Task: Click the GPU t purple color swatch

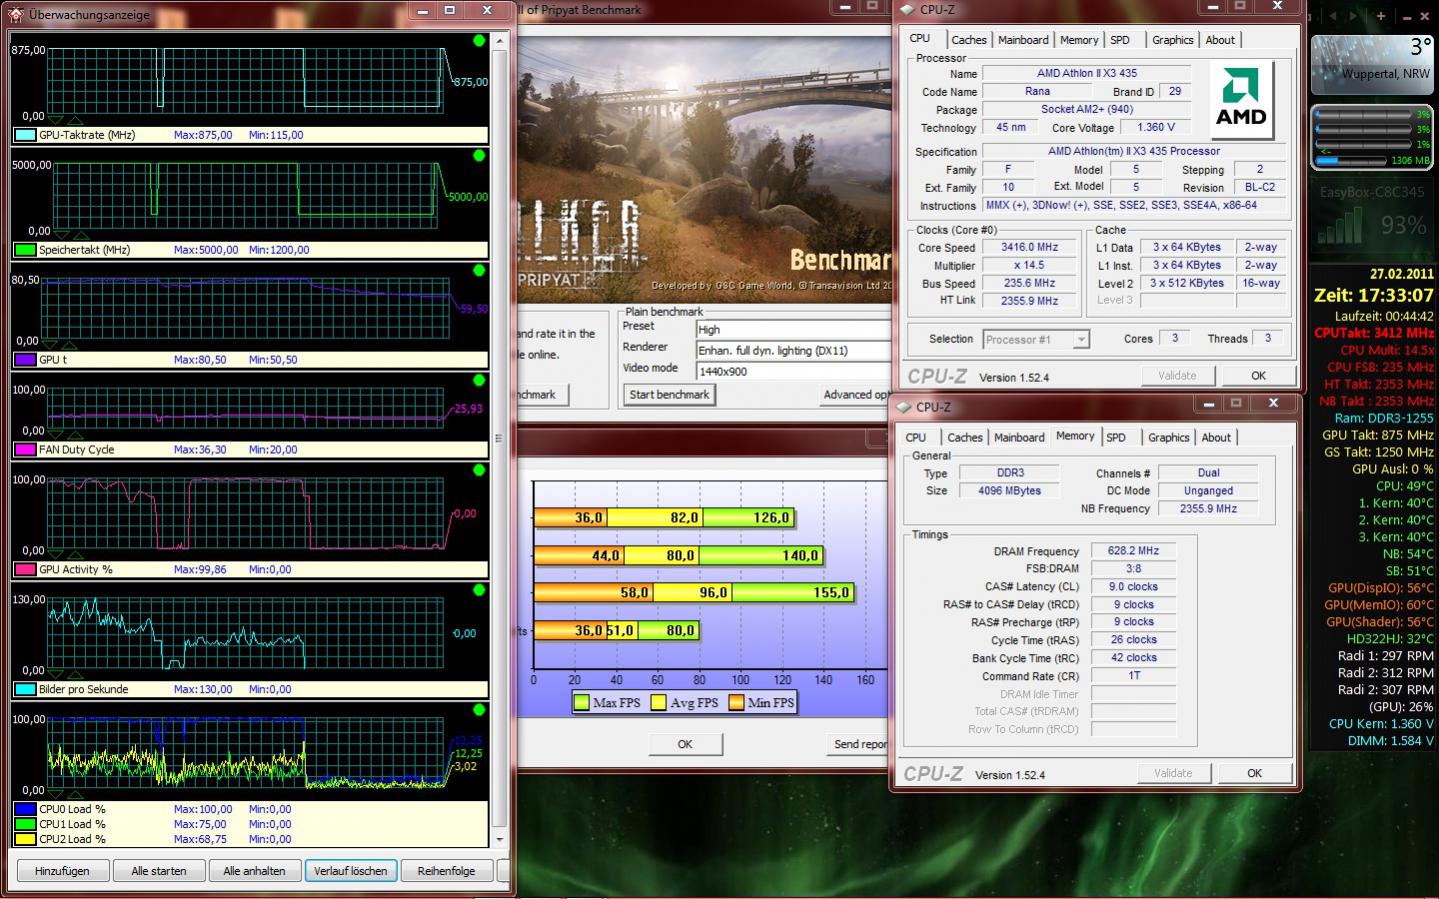Action: 25,360
